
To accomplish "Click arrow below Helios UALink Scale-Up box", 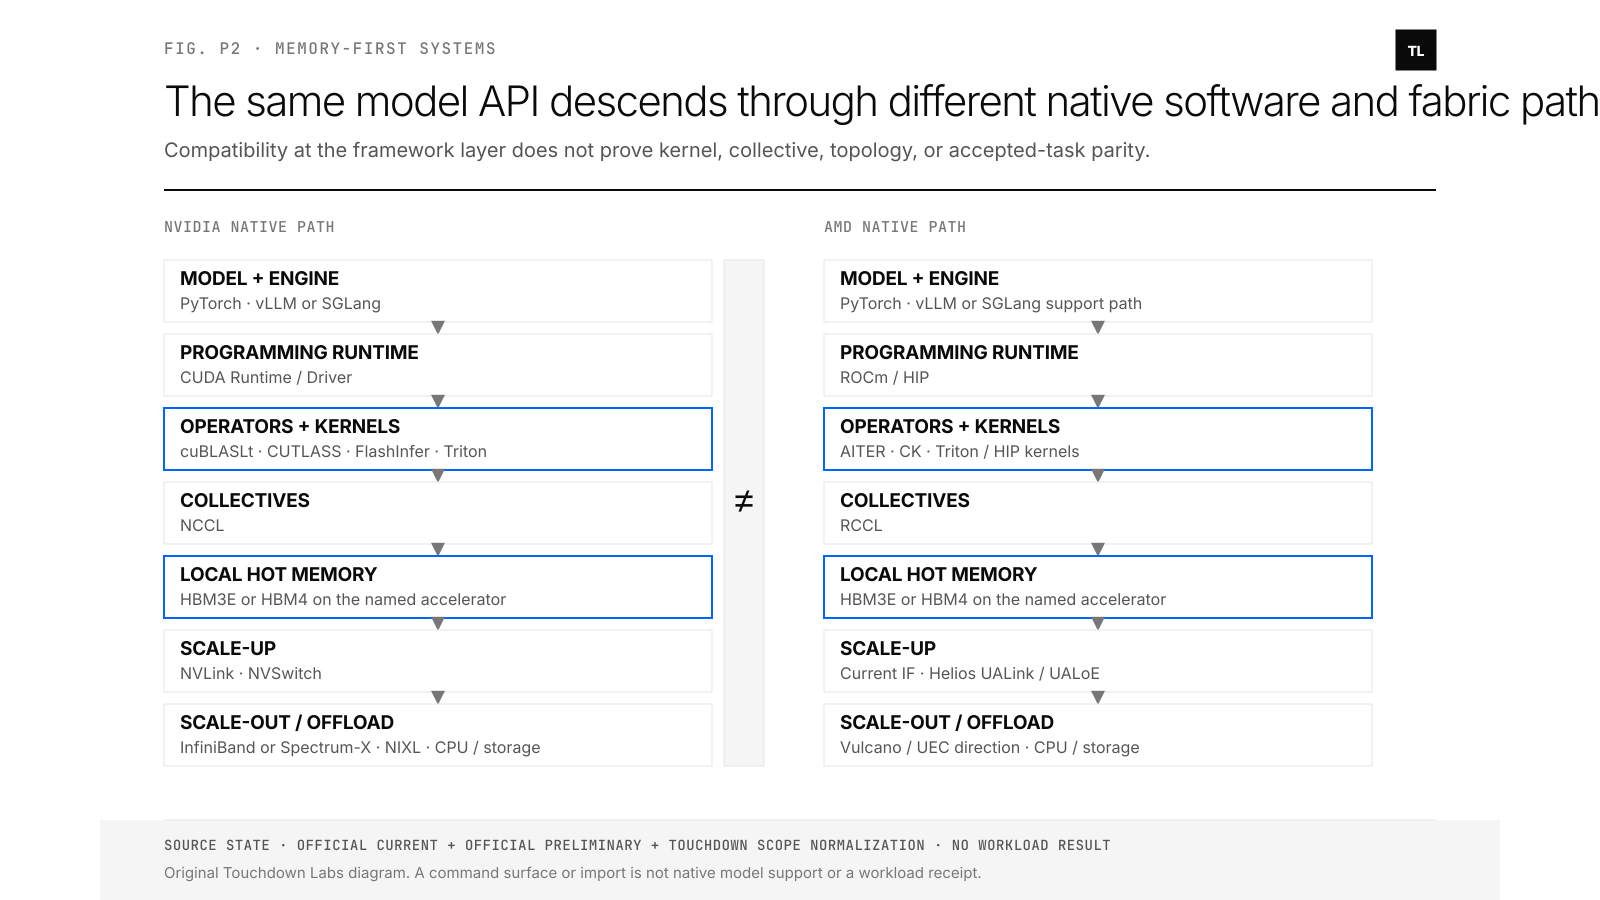I will pyautogui.click(x=1098, y=697).
